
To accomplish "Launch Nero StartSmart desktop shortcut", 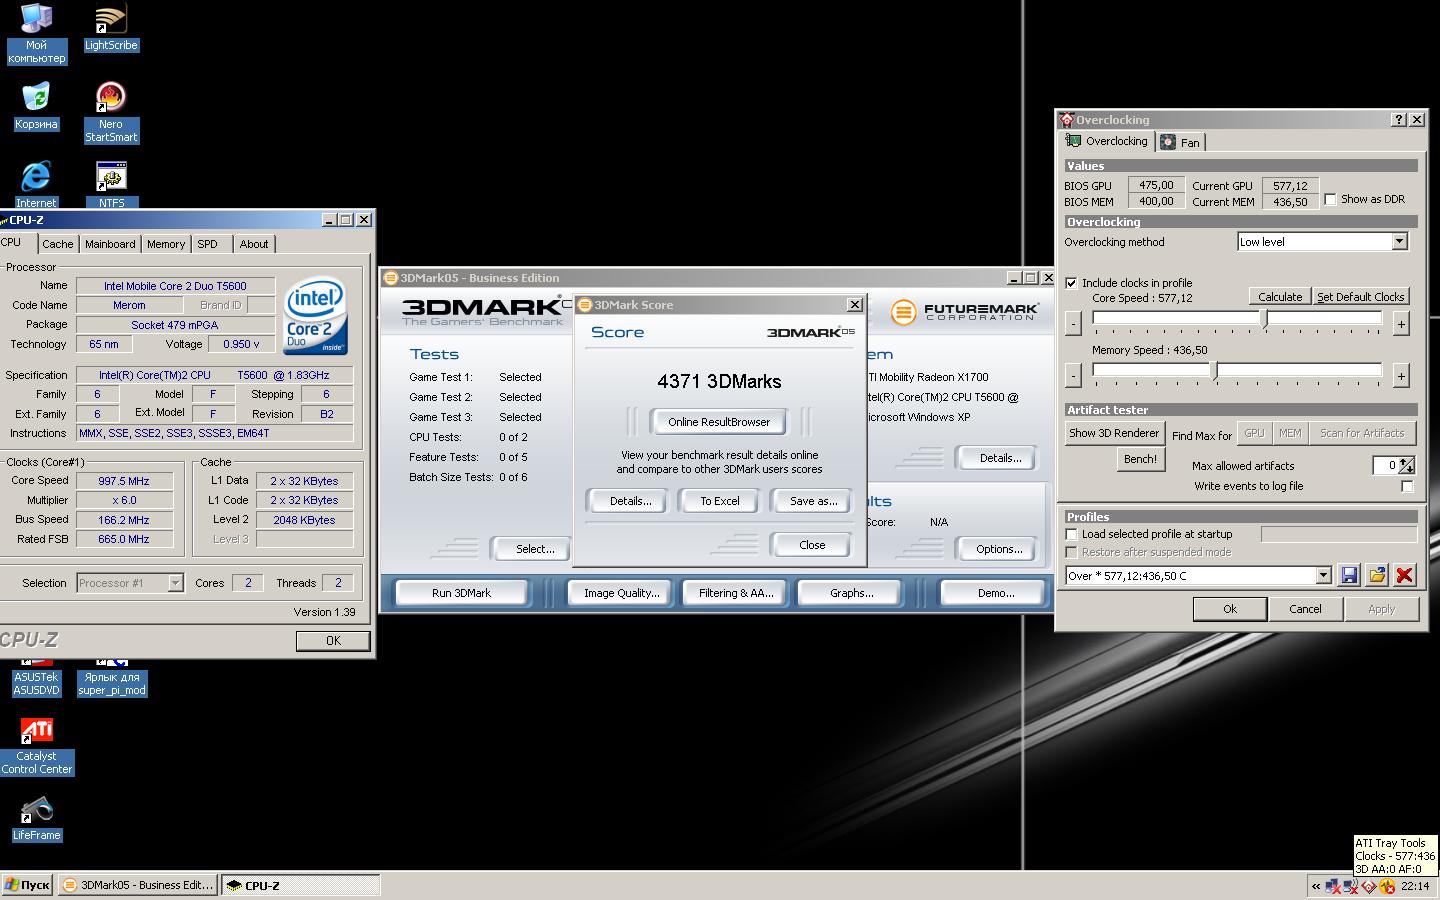I will click(x=111, y=112).
